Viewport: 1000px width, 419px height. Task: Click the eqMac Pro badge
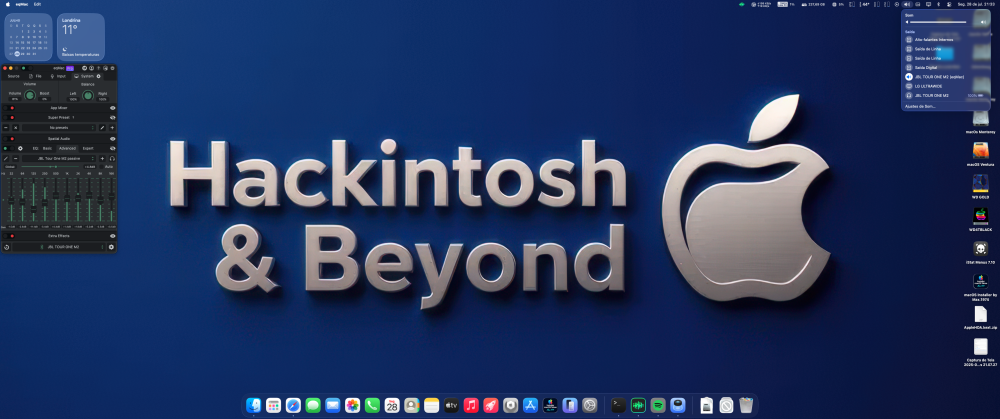point(70,68)
